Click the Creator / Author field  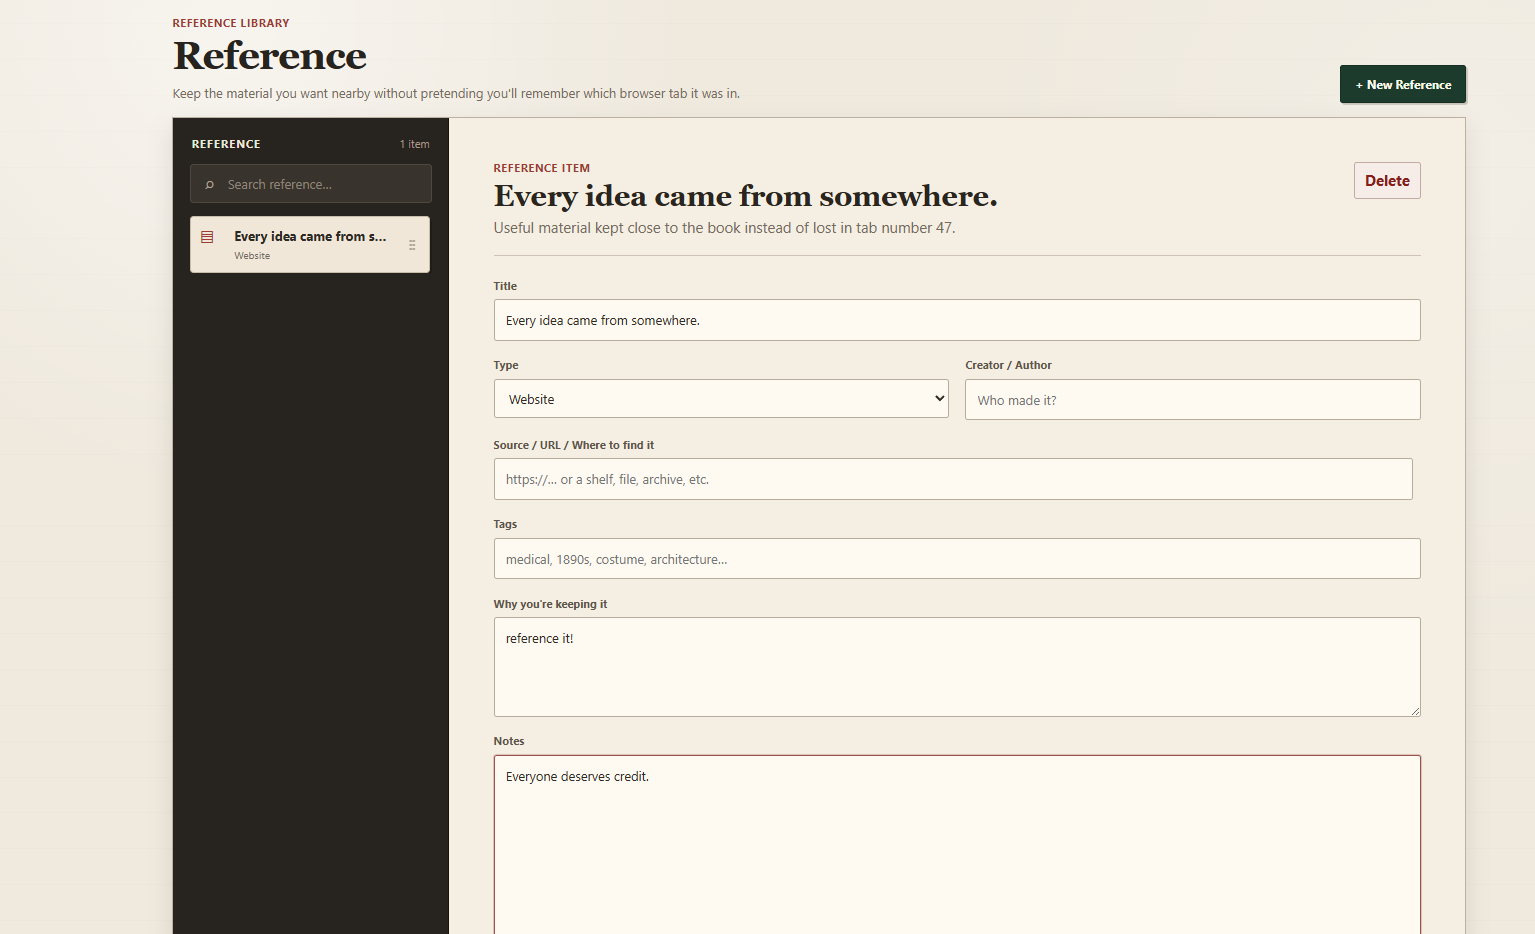(x=1193, y=400)
